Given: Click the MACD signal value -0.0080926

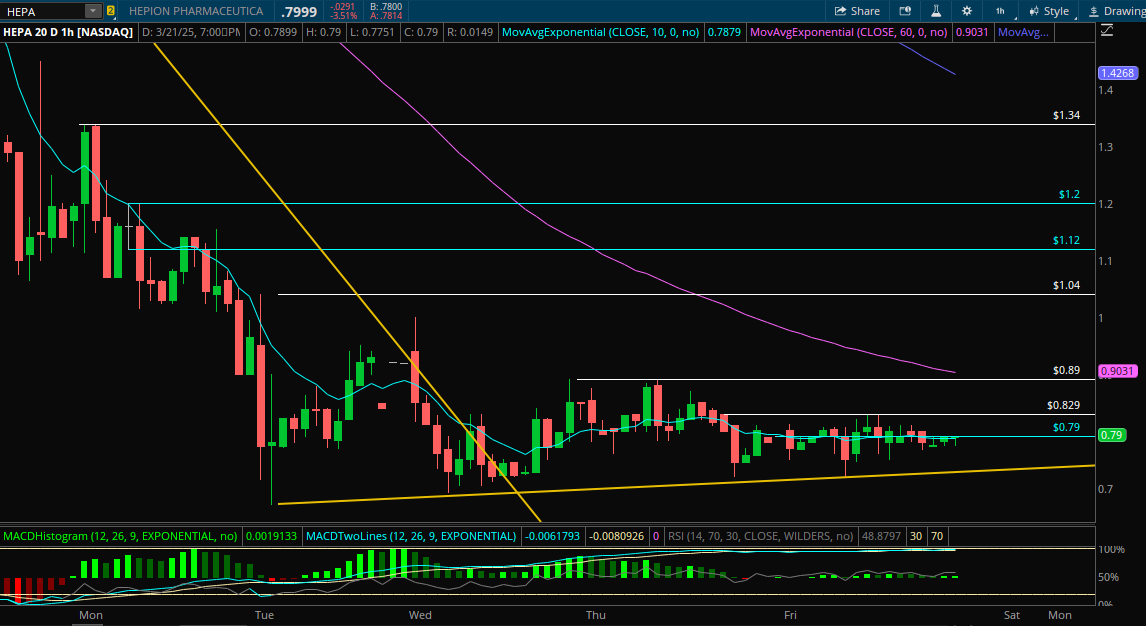Looking at the screenshot, I should pyautogui.click(x=616, y=536).
